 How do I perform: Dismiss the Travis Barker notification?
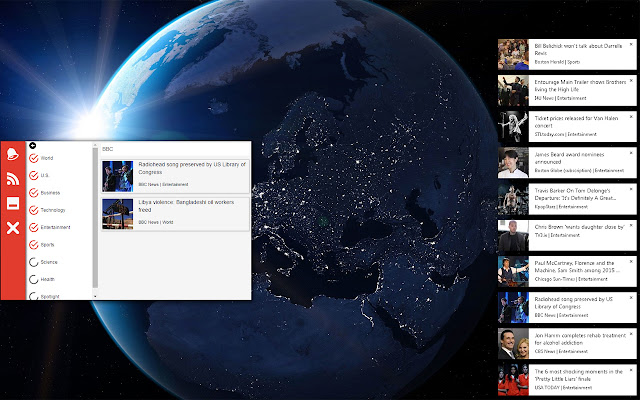tap(631, 189)
